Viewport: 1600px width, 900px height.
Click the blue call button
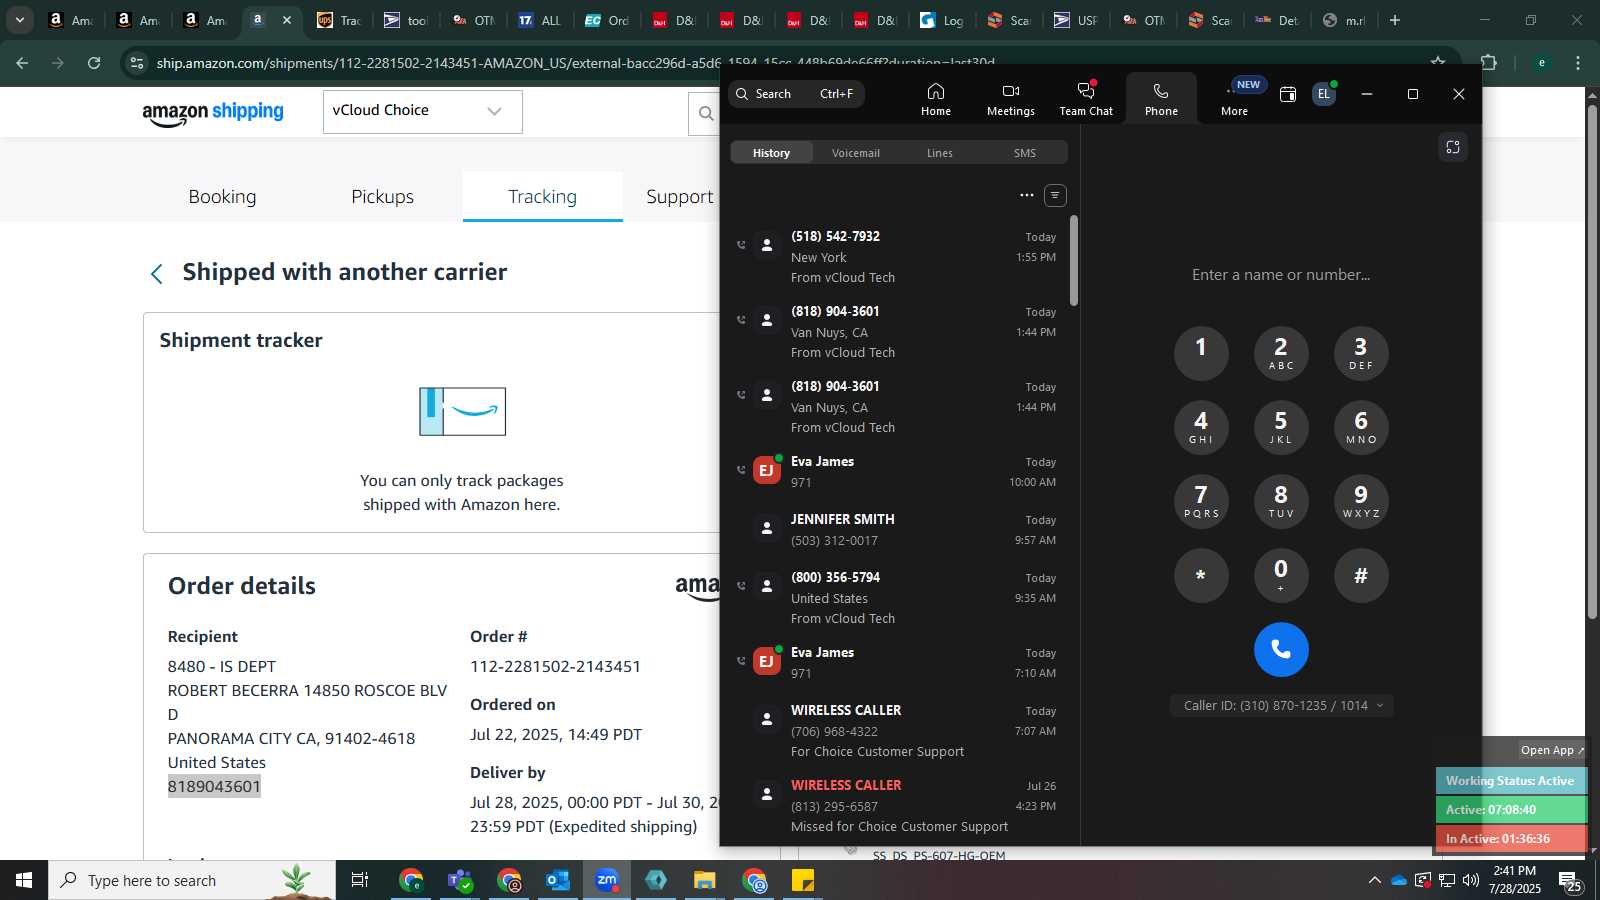(x=1281, y=649)
